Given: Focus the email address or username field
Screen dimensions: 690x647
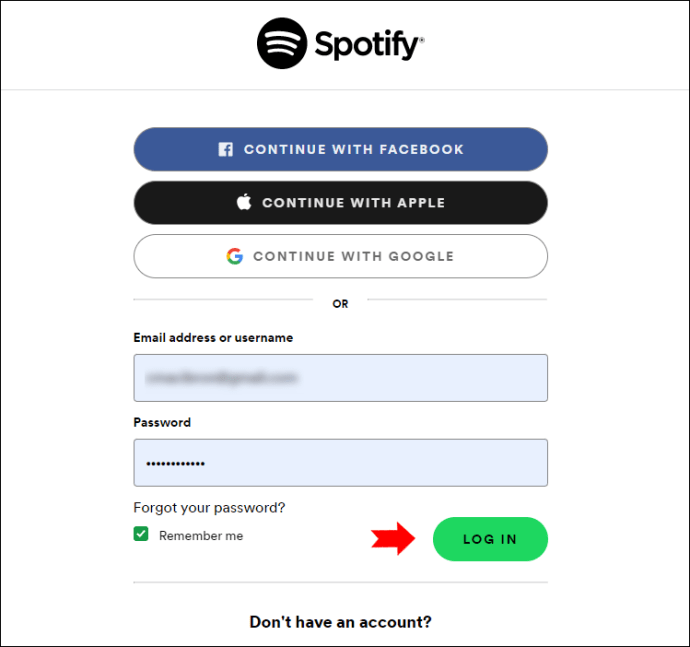Looking at the screenshot, I should 341,378.
